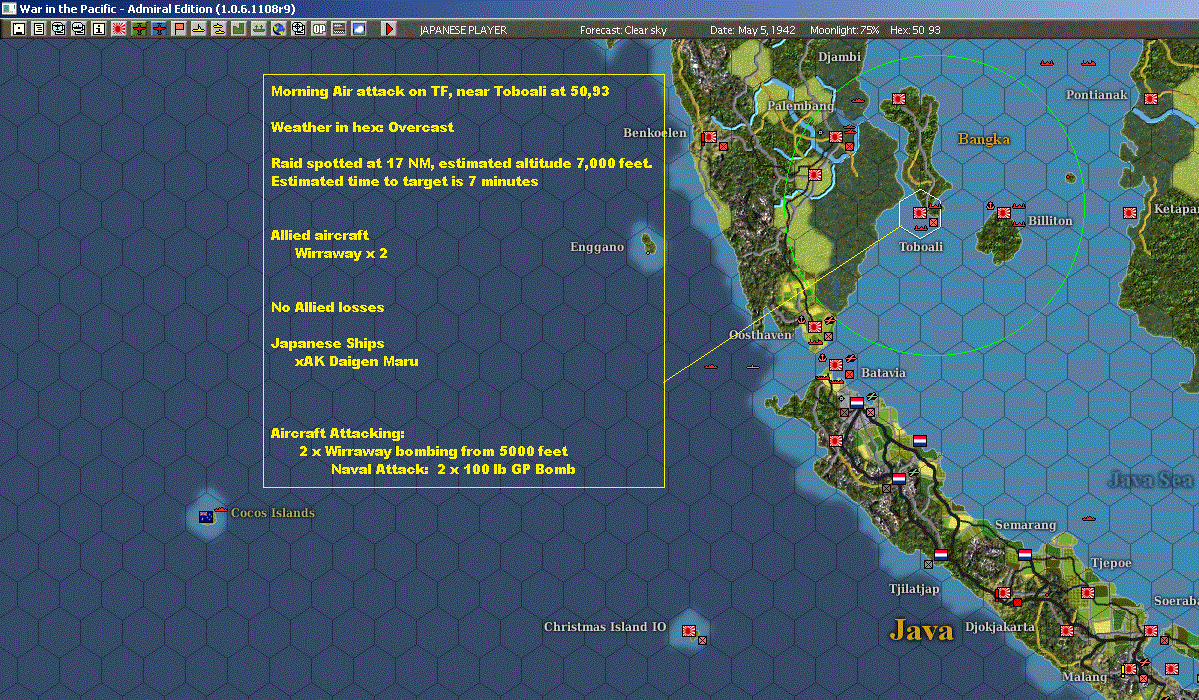The image size is (1199, 700).
Task: Click the 'Cocos Islands' map label
Action: (272, 513)
